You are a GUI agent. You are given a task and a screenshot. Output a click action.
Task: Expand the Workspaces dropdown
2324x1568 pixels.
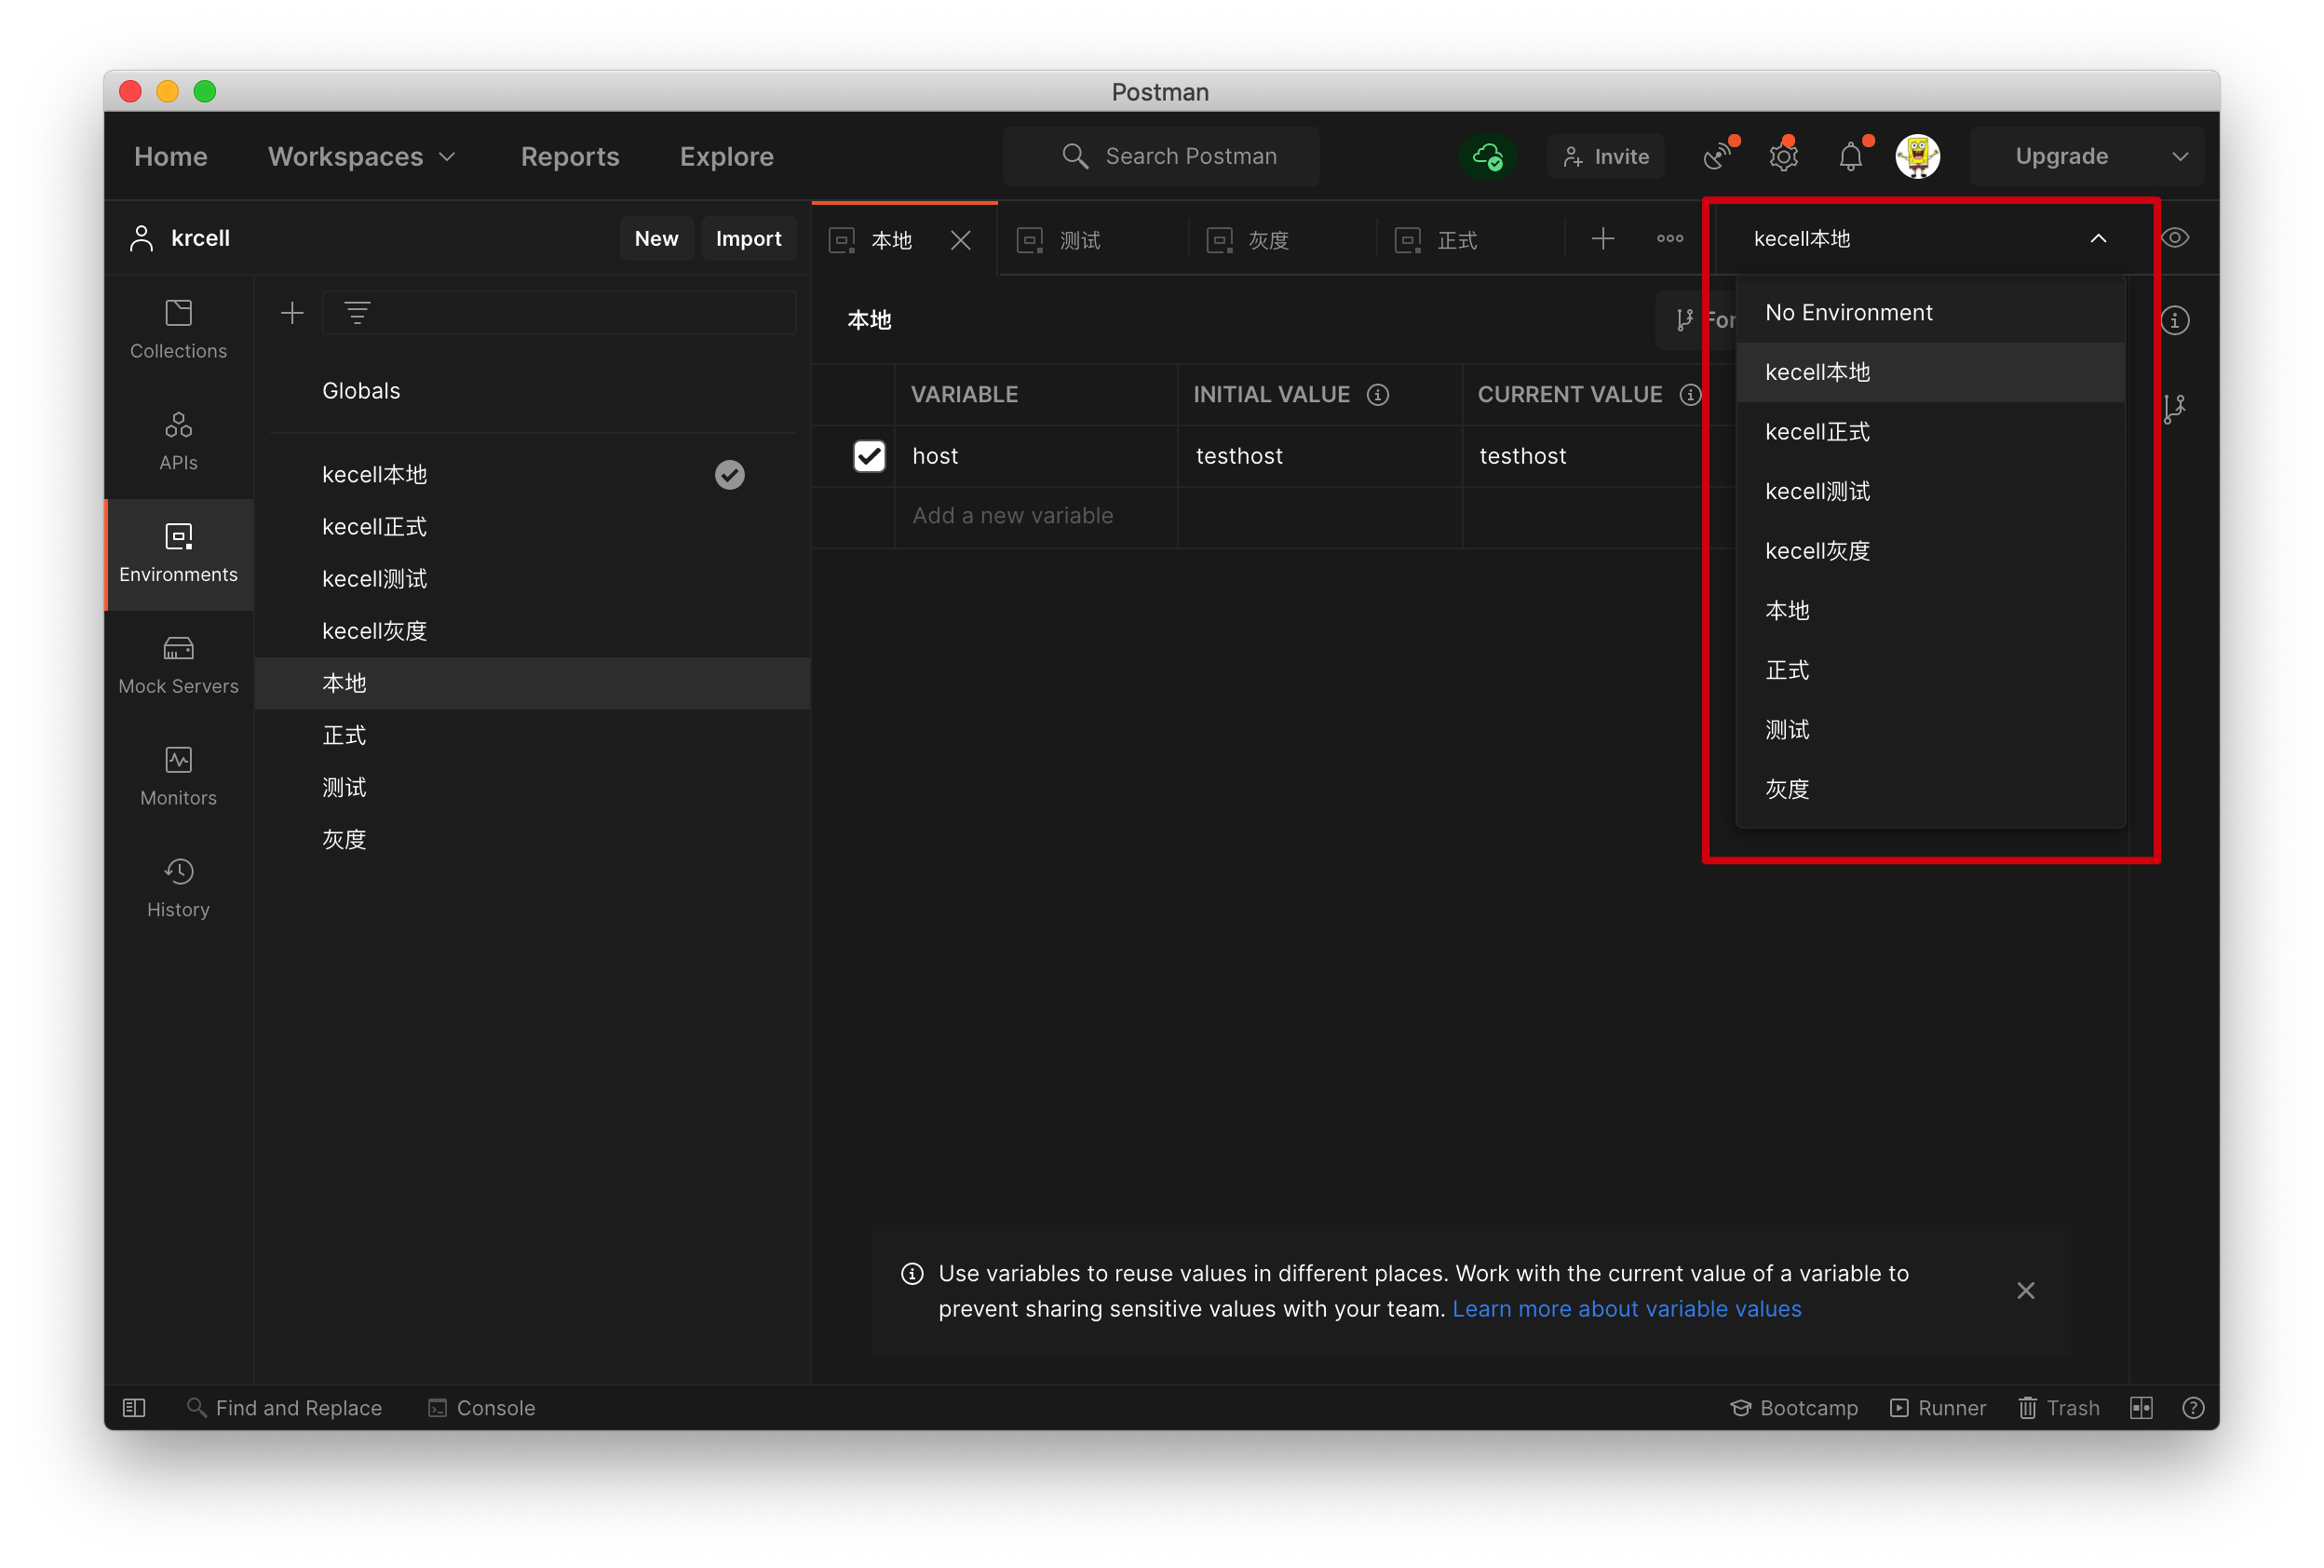coord(362,156)
